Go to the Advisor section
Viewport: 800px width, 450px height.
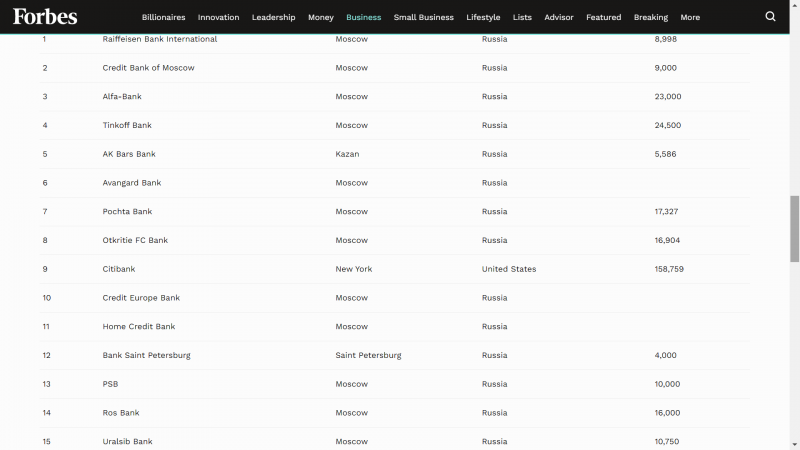(x=559, y=17)
